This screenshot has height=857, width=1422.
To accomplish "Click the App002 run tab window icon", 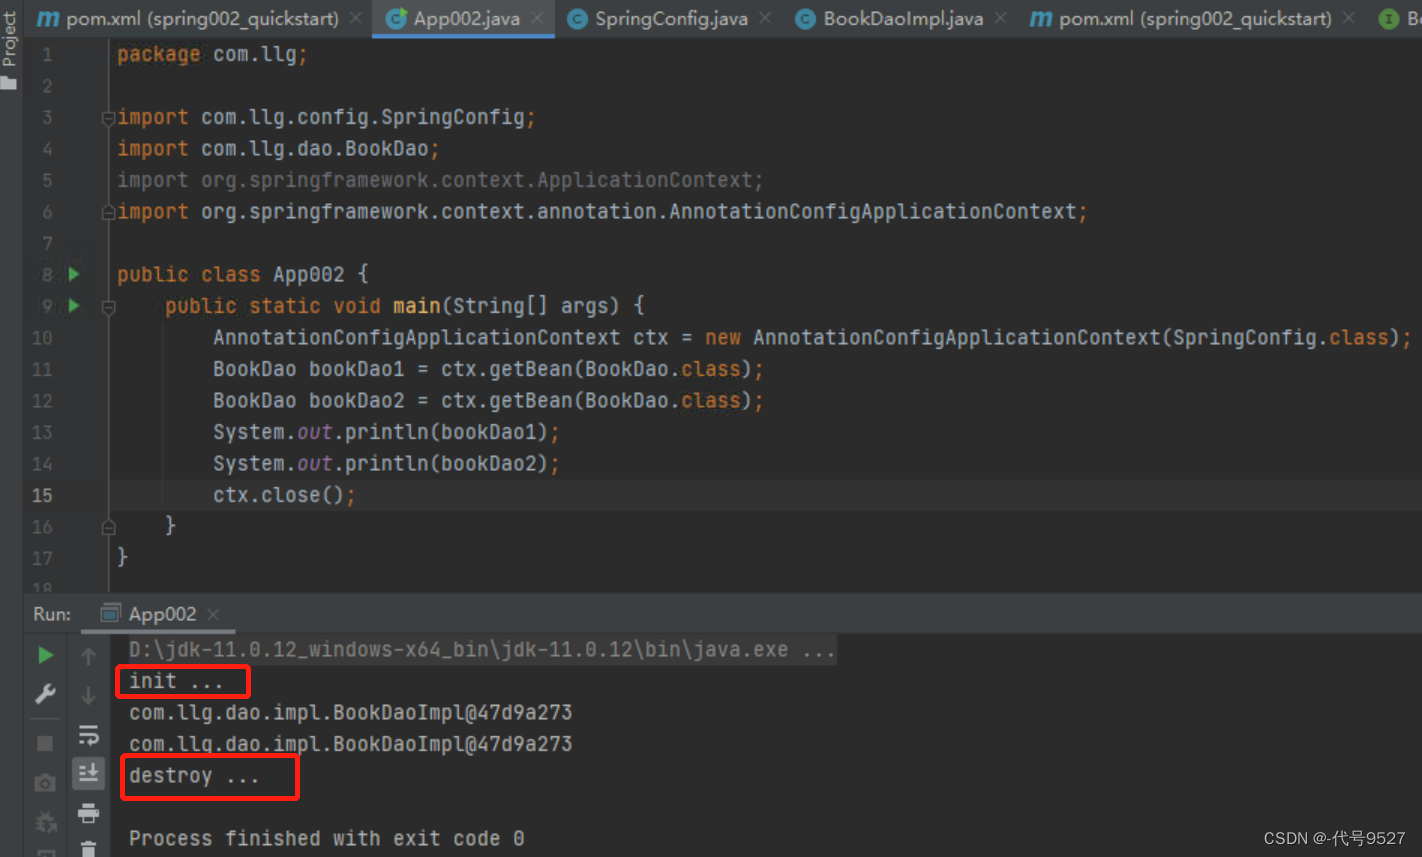I will click(111, 613).
